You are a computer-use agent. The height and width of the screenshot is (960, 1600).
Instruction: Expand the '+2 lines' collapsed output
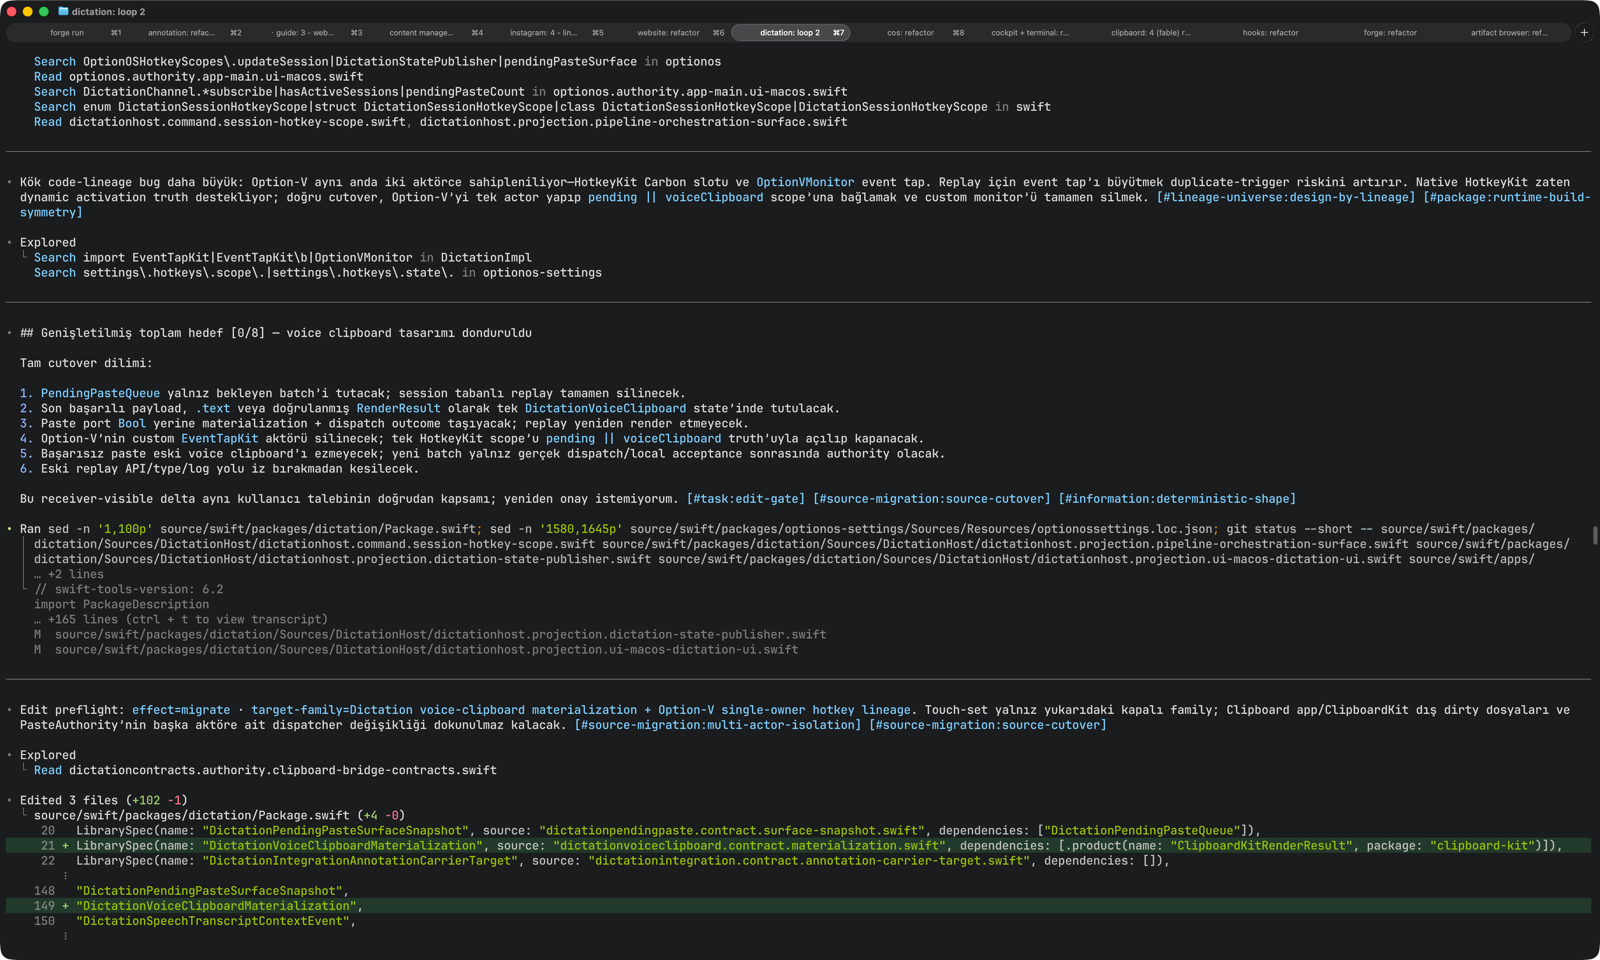pyautogui.click(x=69, y=574)
